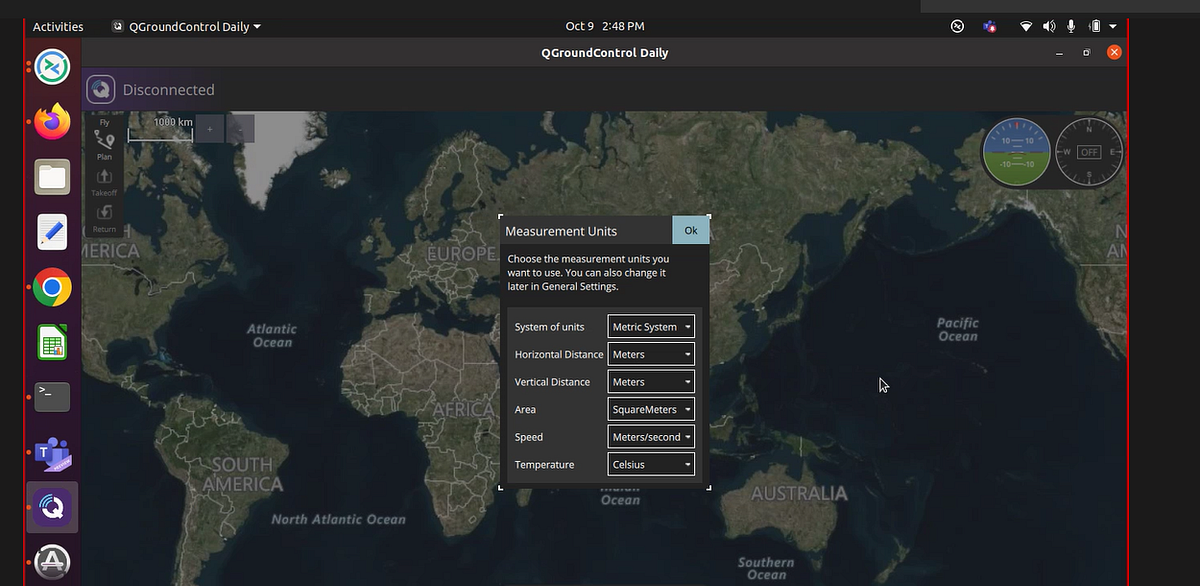Image resolution: width=1200 pixels, height=586 pixels.
Task: Click the microphone status icon
Action: [1071, 27]
